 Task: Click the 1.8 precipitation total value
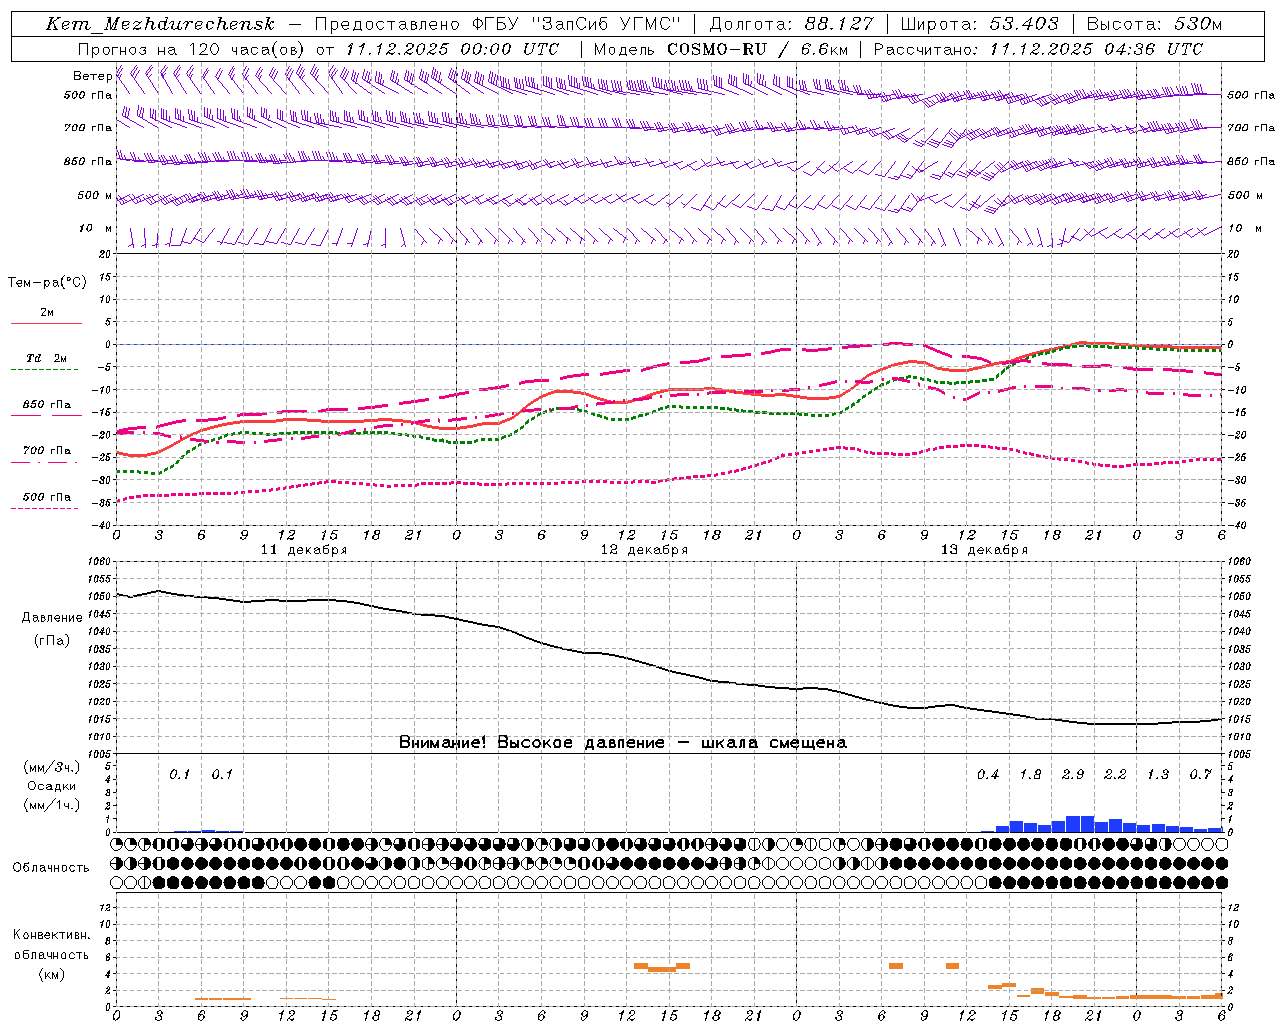1030,775
